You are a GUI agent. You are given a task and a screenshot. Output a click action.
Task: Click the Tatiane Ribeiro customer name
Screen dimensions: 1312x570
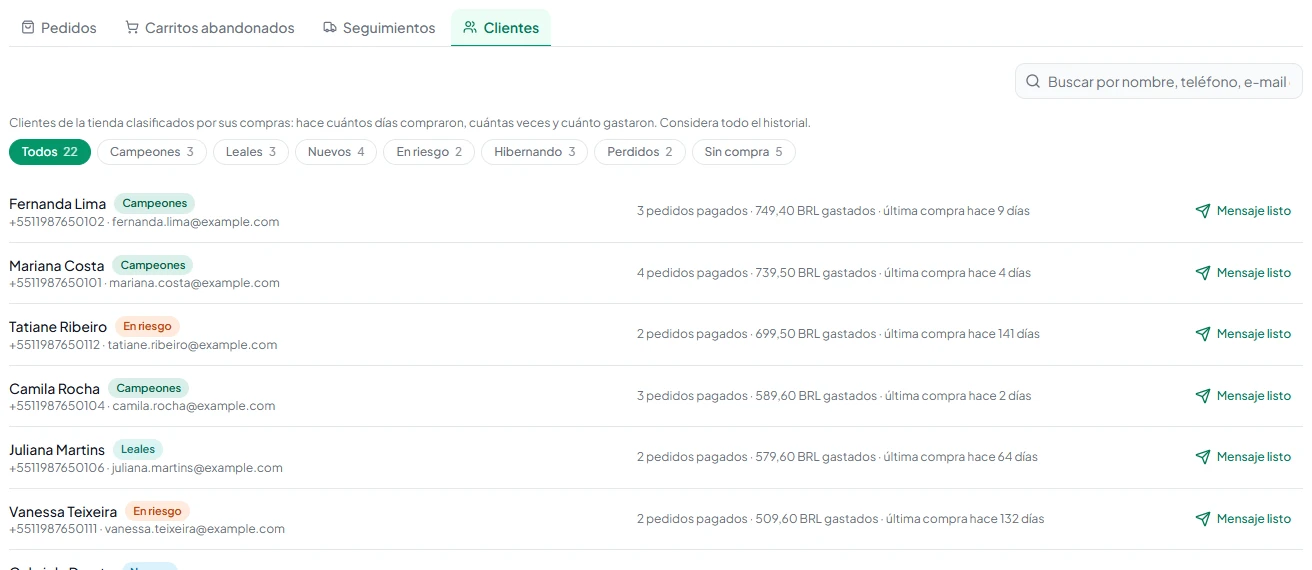58,327
